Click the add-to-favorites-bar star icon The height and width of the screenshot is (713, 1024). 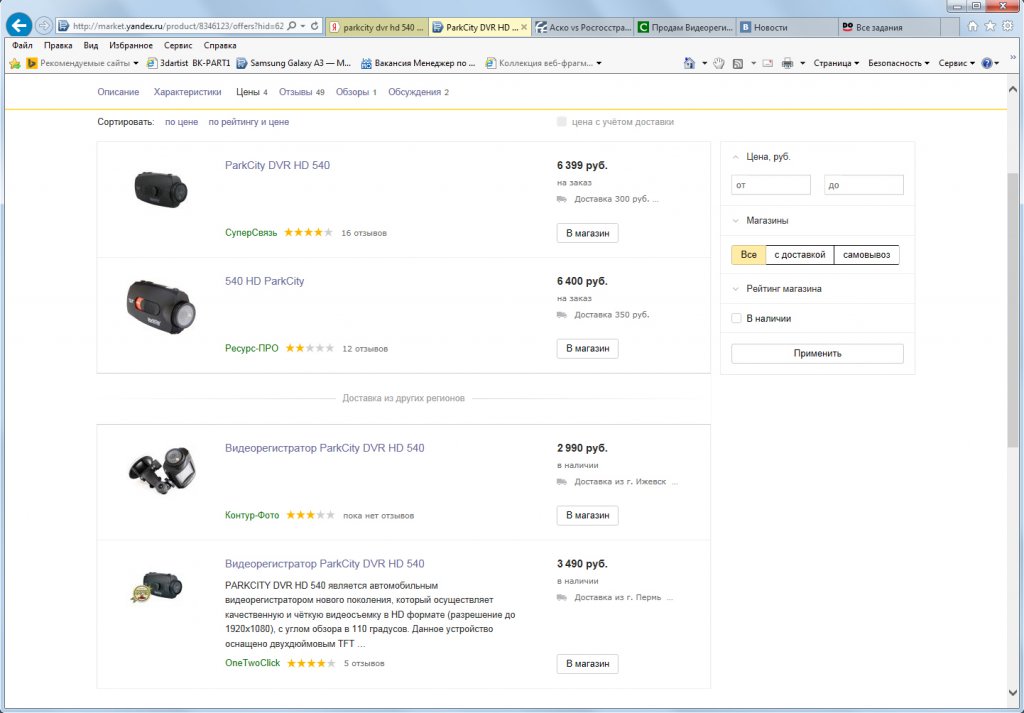pos(15,63)
